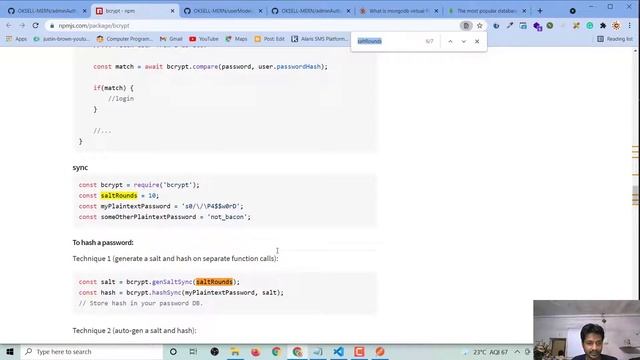Click the hashSync code line
The image size is (640, 360).
(x=181, y=293)
